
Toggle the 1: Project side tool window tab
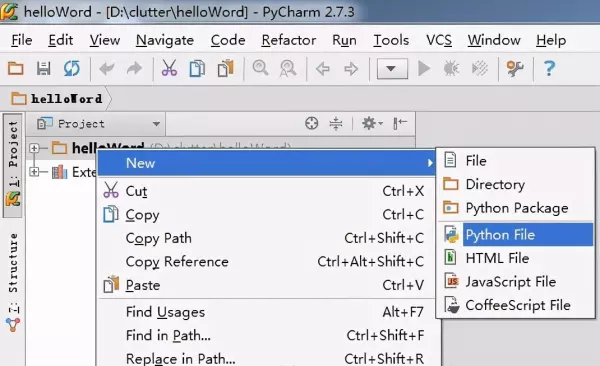click(13, 165)
